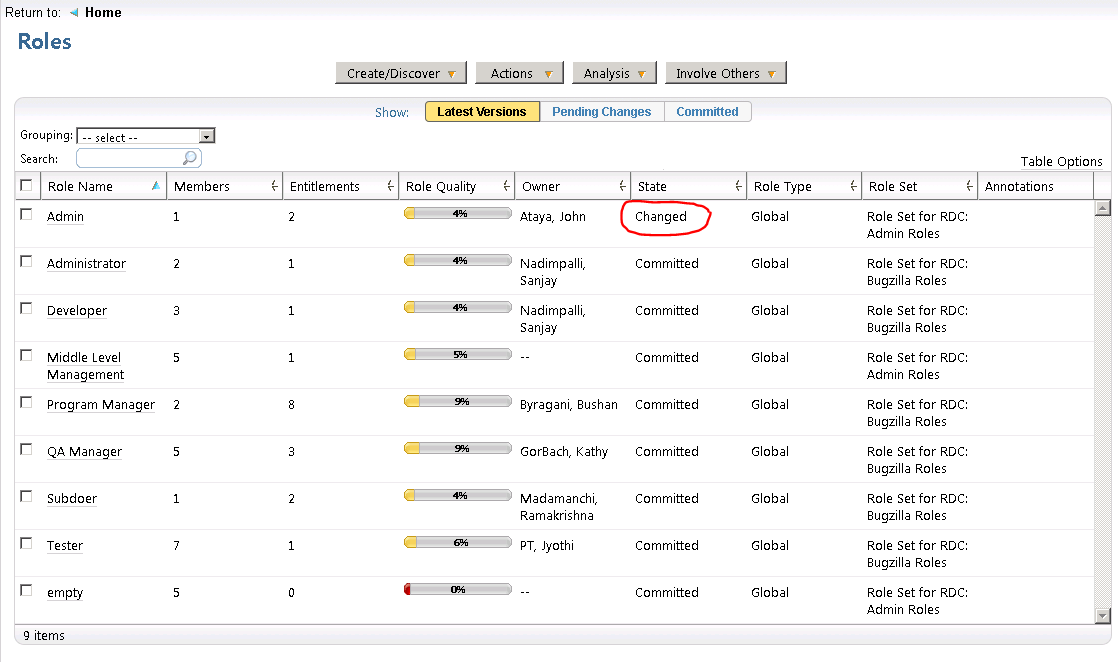The height and width of the screenshot is (662, 1118).
Task: Click the State column sort icon
Action: click(x=738, y=187)
